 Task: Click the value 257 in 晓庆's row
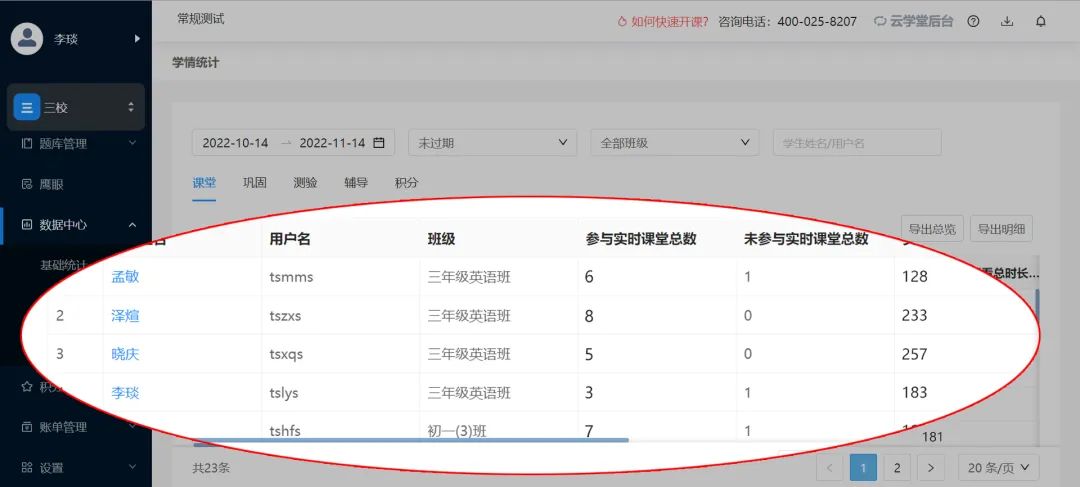click(914, 354)
